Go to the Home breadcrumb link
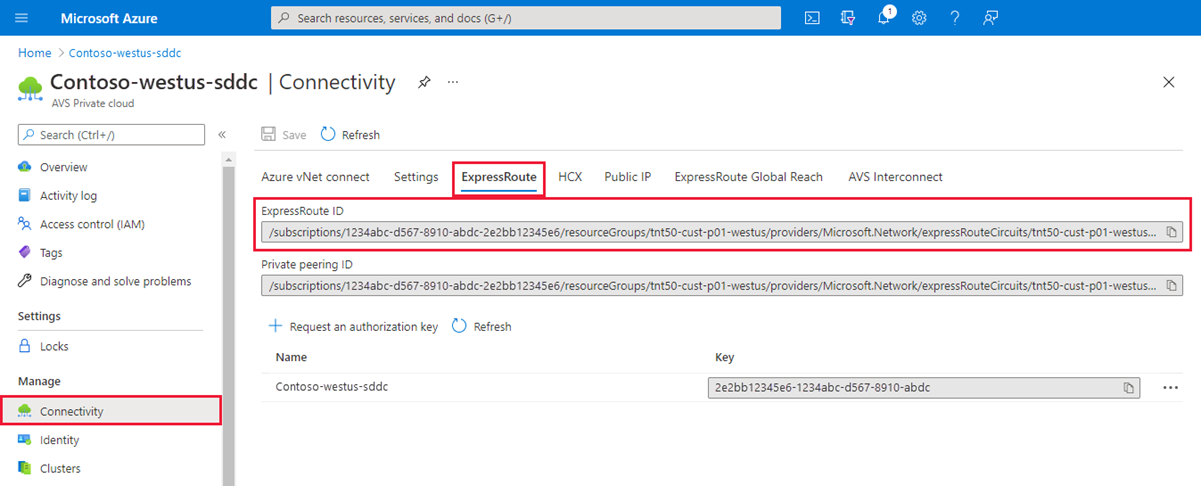 coord(34,53)
